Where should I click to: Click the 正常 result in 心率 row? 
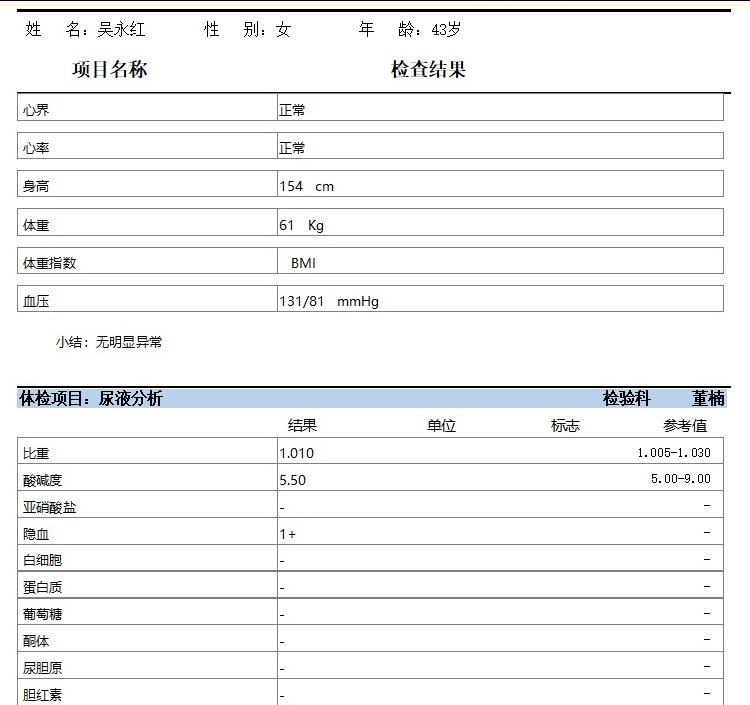(x=292, y=148)
